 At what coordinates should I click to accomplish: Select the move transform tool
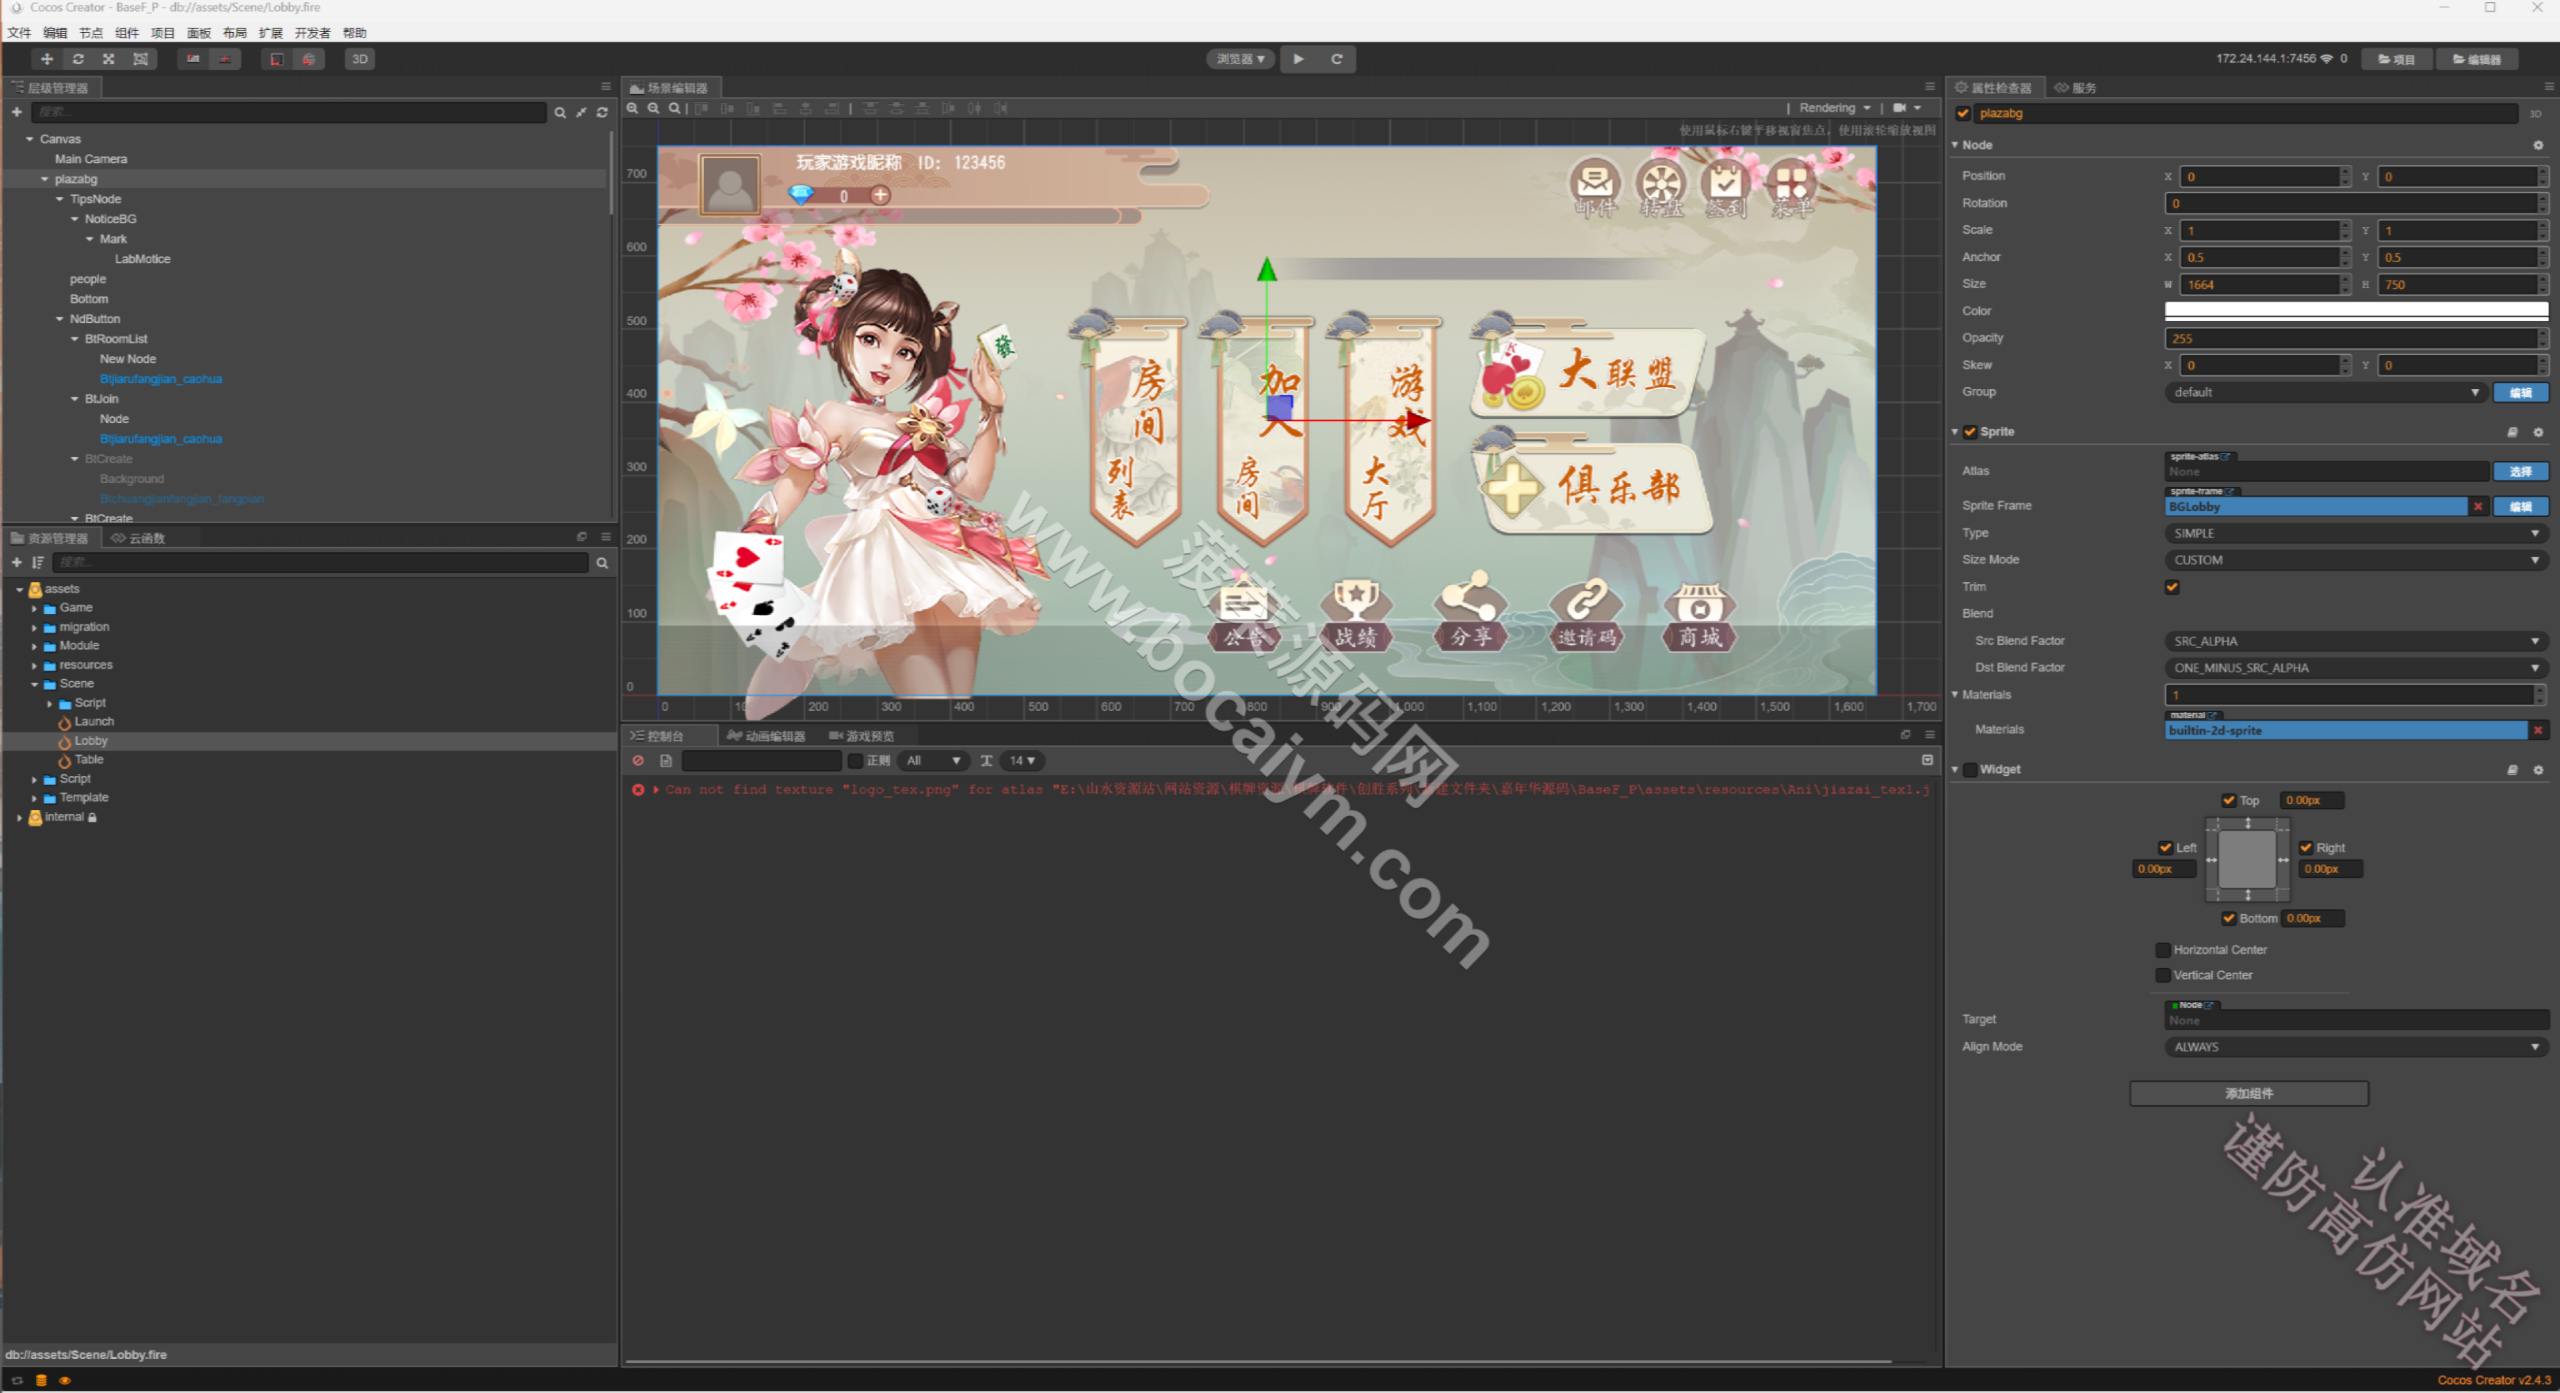(47, 59)
